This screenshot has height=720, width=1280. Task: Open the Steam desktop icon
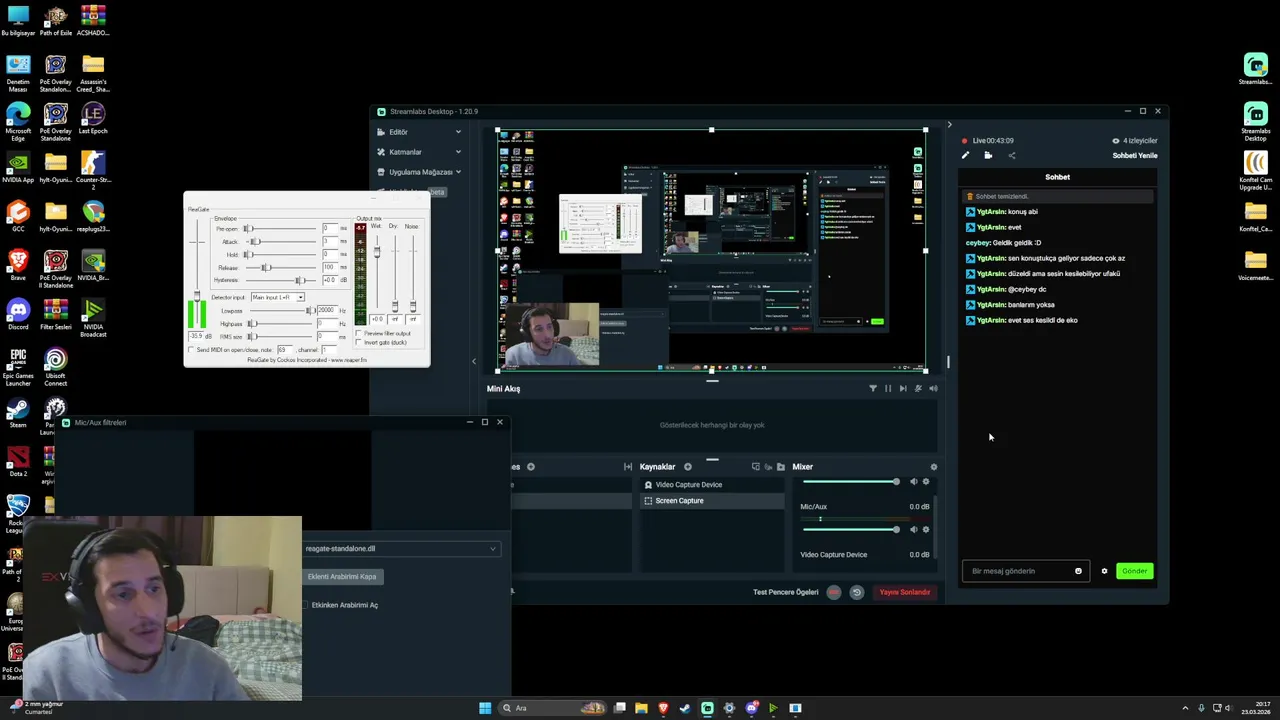[18, 413]
